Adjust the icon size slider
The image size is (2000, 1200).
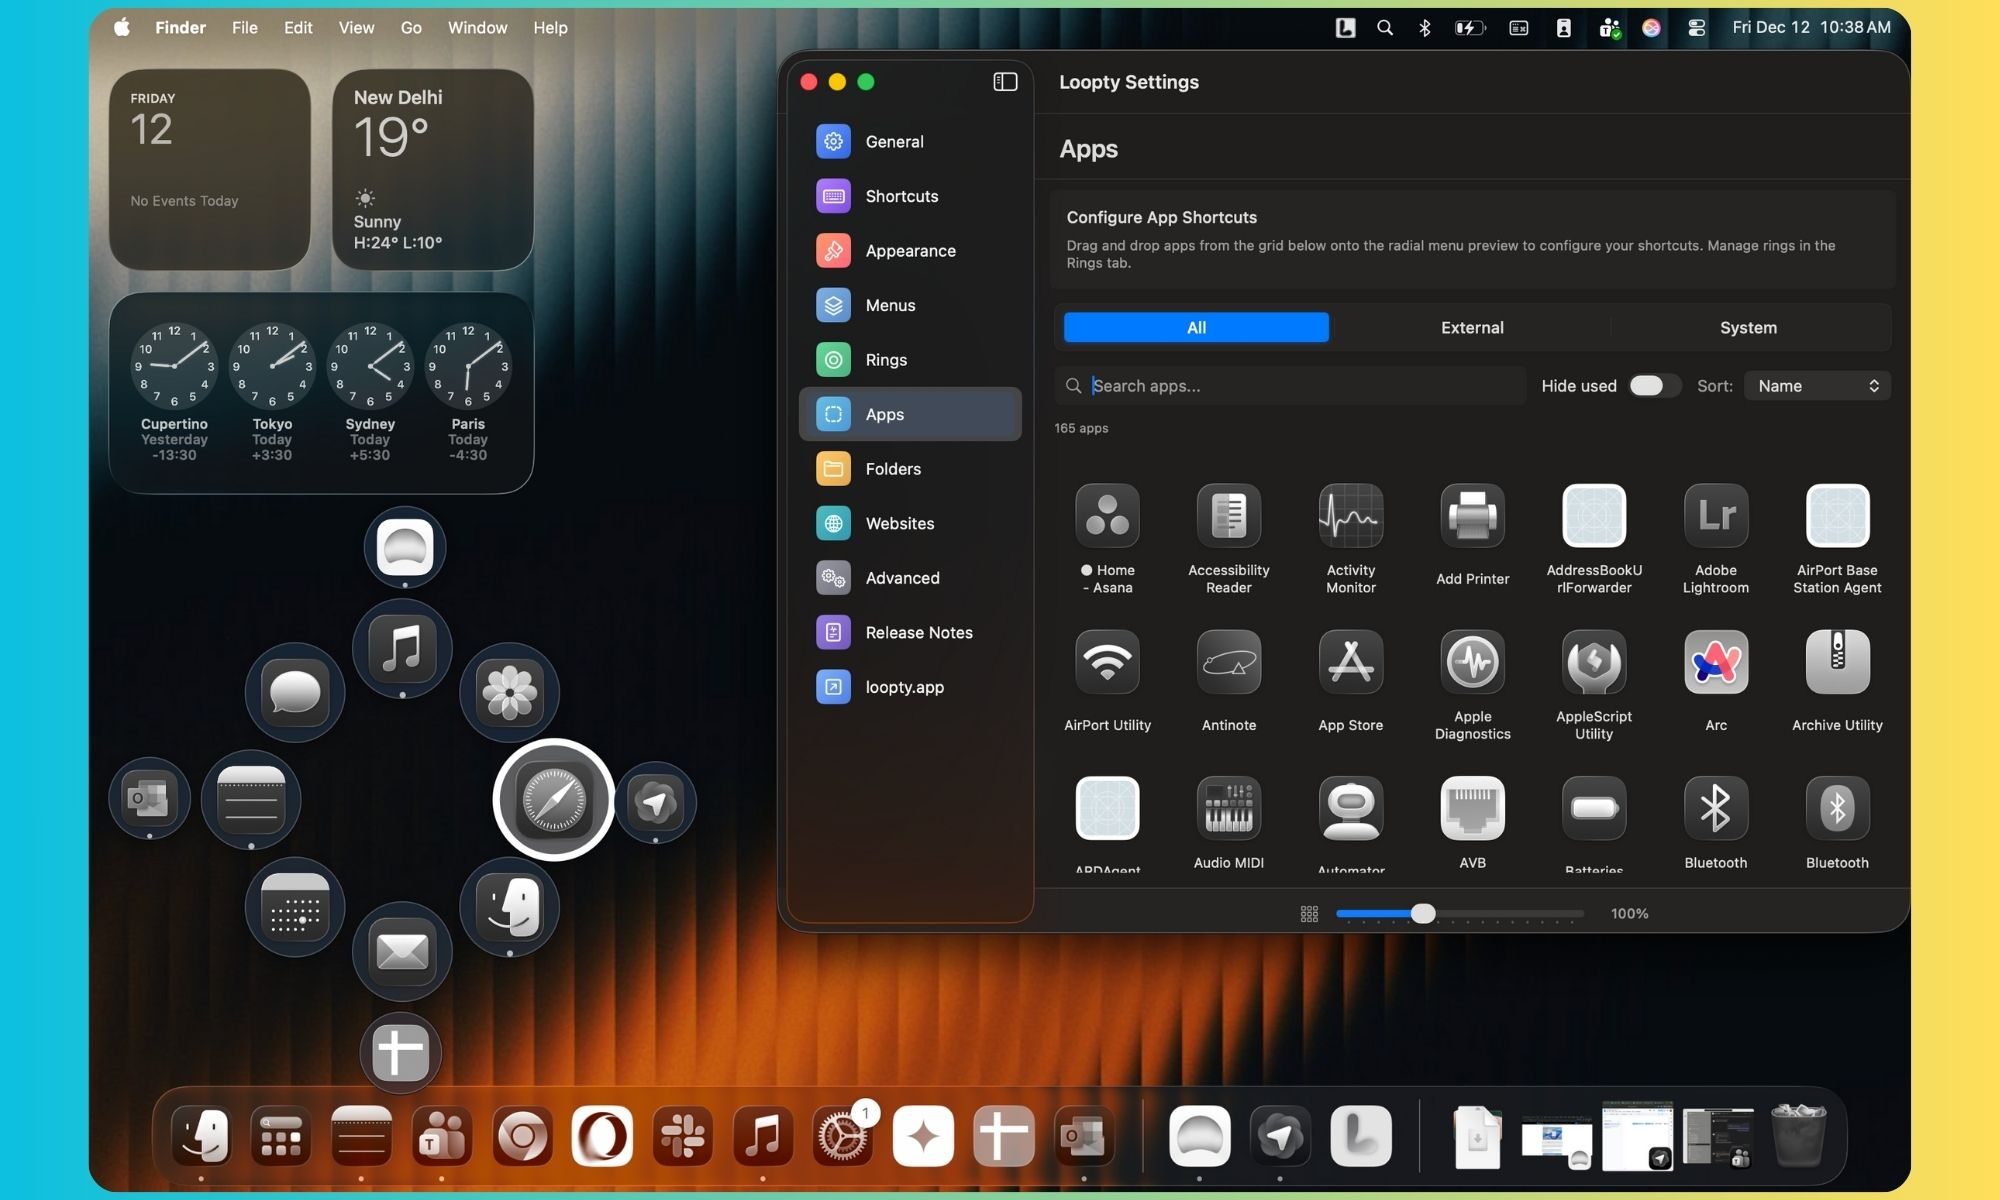click(1424, 913)
